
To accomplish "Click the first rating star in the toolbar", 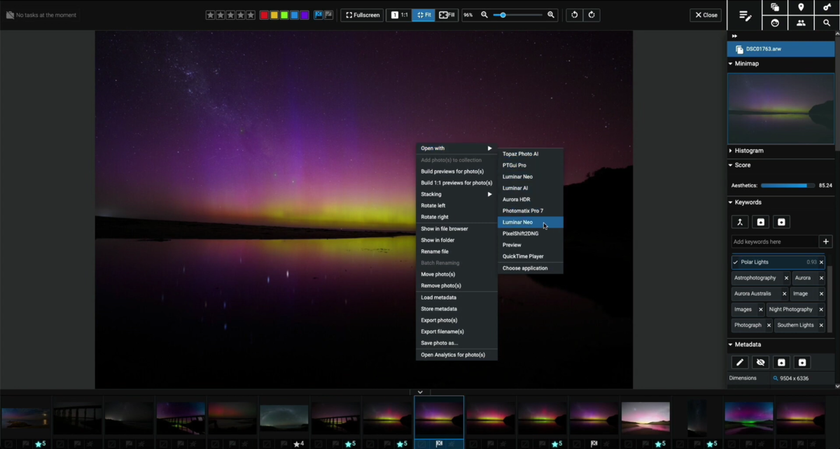I will 211,15.
